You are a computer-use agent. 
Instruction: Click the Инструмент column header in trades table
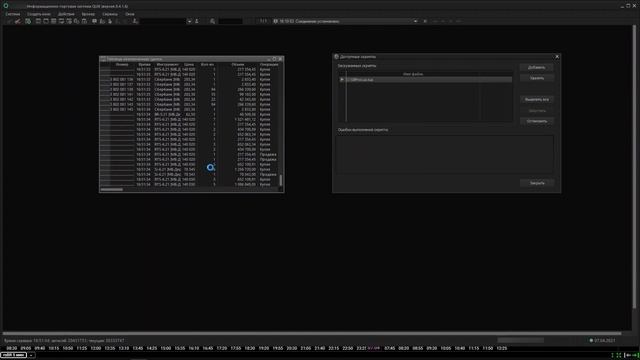(x=167, y=64)
